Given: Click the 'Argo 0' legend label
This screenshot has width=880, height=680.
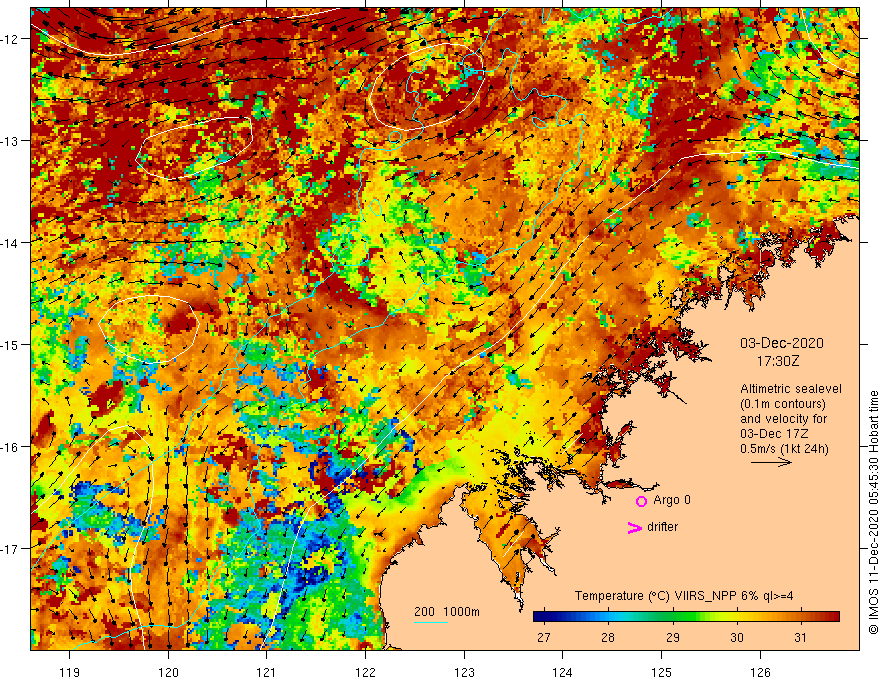Looking at the screenshot, I should [x=672, y=500].
